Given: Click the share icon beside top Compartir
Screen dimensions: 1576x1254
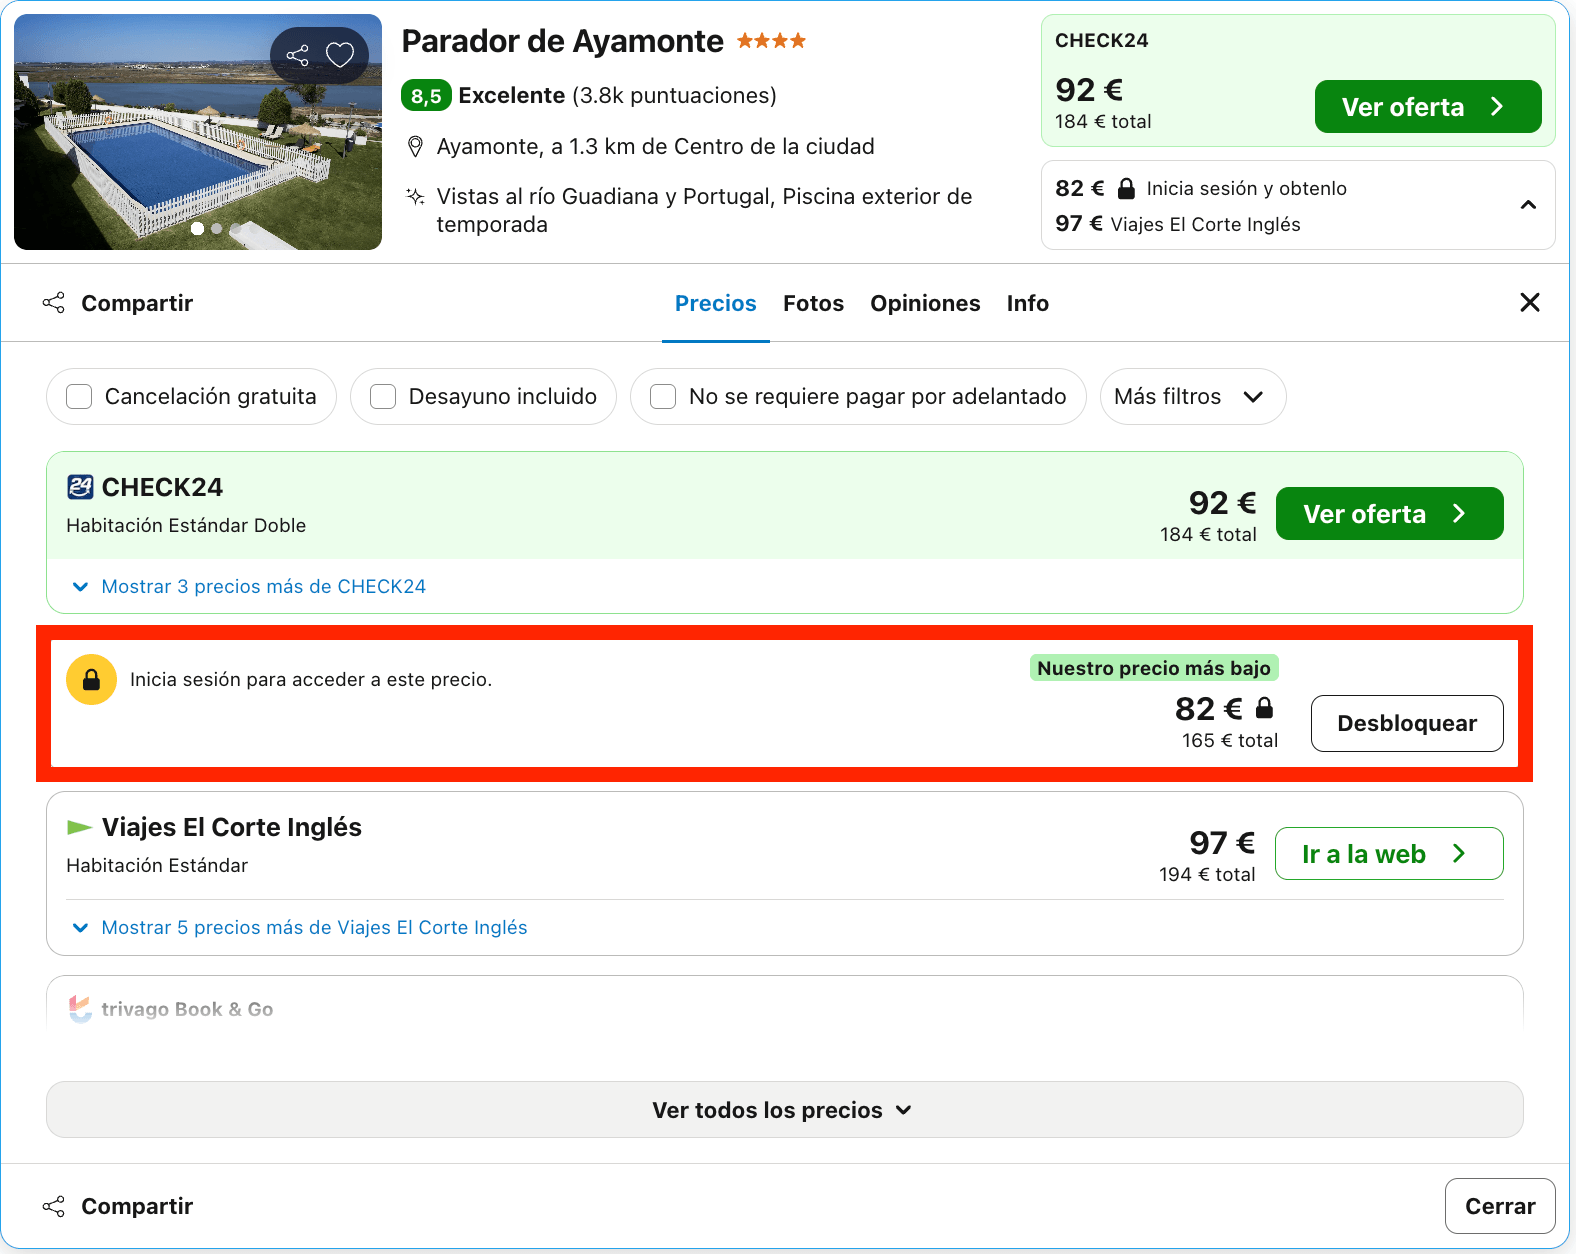Looking at the screenshot, I should tap(54, 302).
